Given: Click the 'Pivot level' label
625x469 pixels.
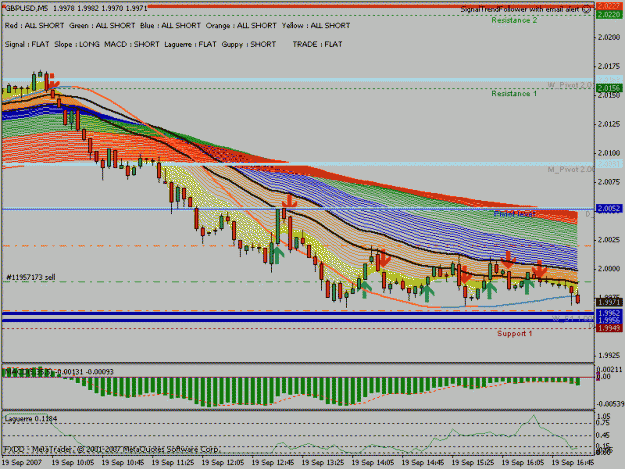Looking at the screenshot, I should (515, 214).
